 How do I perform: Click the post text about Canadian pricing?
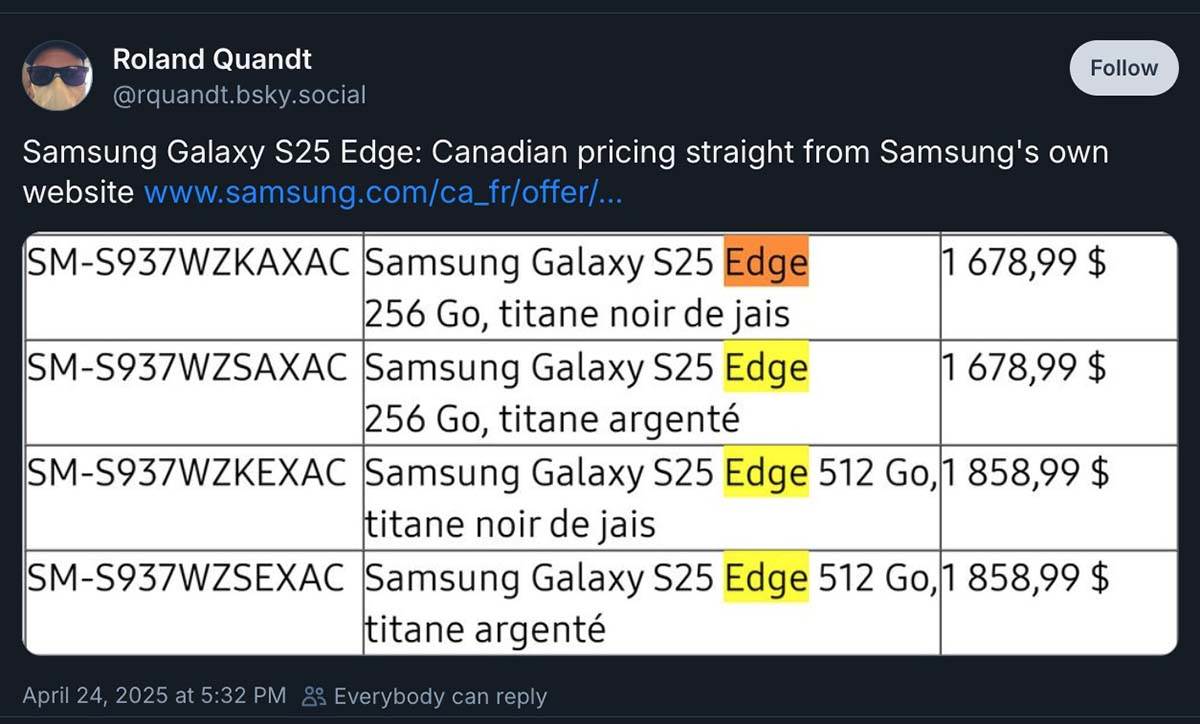[565, 154]
